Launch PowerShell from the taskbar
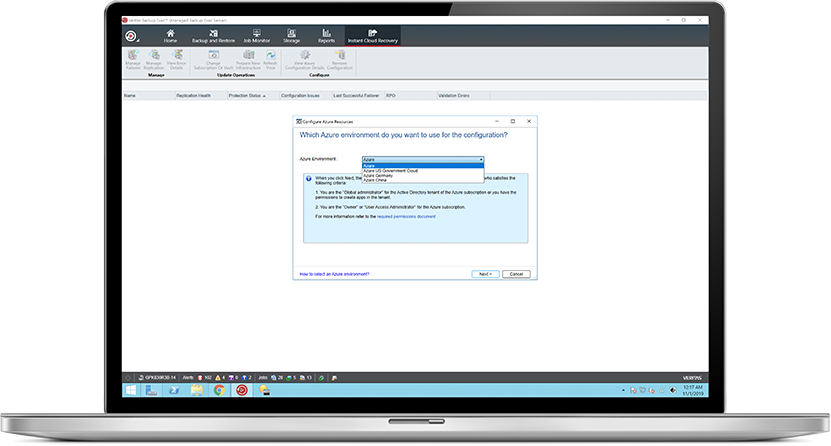The image size is (831, 446). tap(174, 390)
